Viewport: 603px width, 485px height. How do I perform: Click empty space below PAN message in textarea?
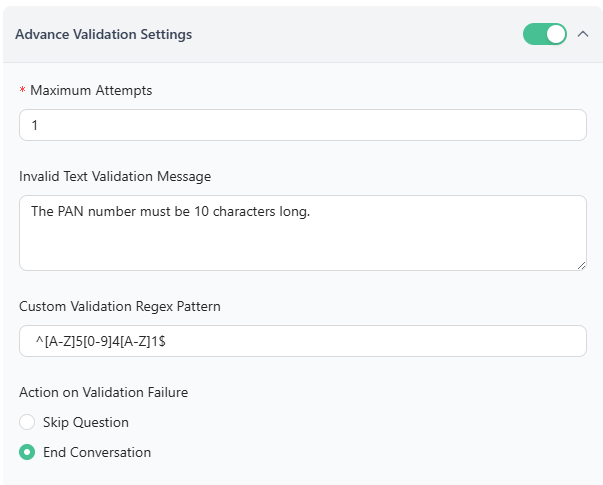[300, 248]
